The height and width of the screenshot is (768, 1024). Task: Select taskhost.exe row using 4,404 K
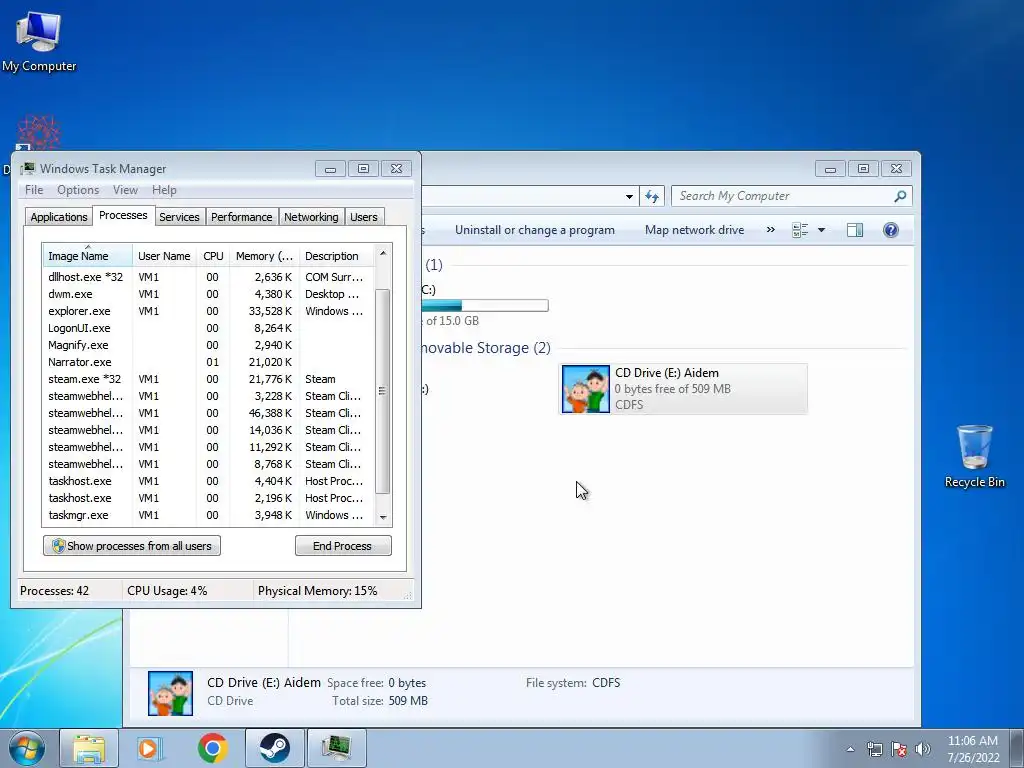(x=209, y=481)
